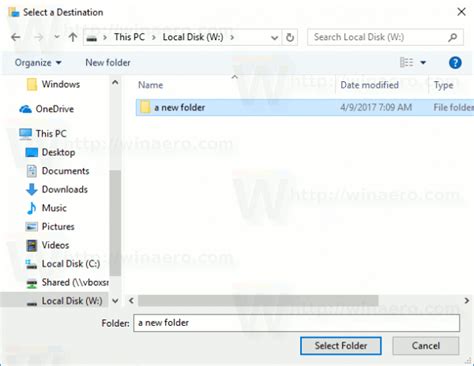Click the horizontal scrollbar left arrow
Image resolution: width=474 pixels, height=366 pixels.
pyautogui.click(x=131, y=301)
